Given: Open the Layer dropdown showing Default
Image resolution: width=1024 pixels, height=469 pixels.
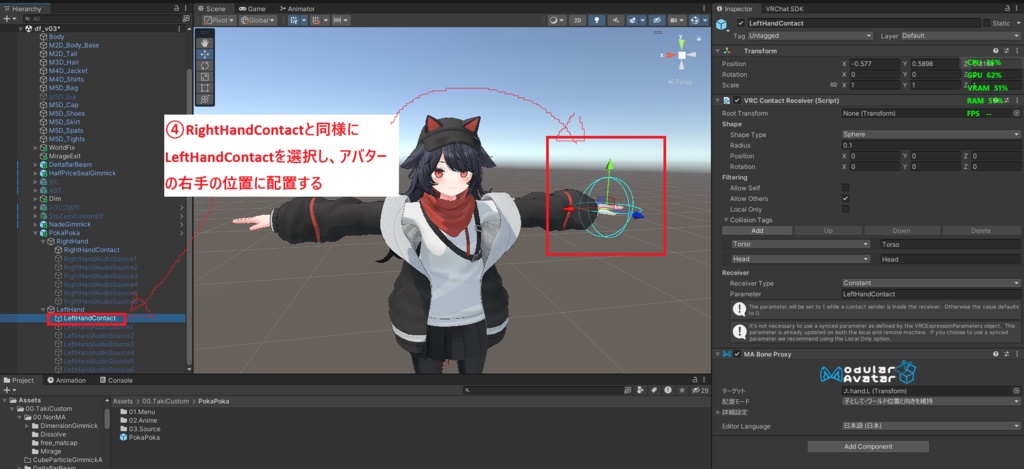Looking at the screenshot, I should click(960, 36).
